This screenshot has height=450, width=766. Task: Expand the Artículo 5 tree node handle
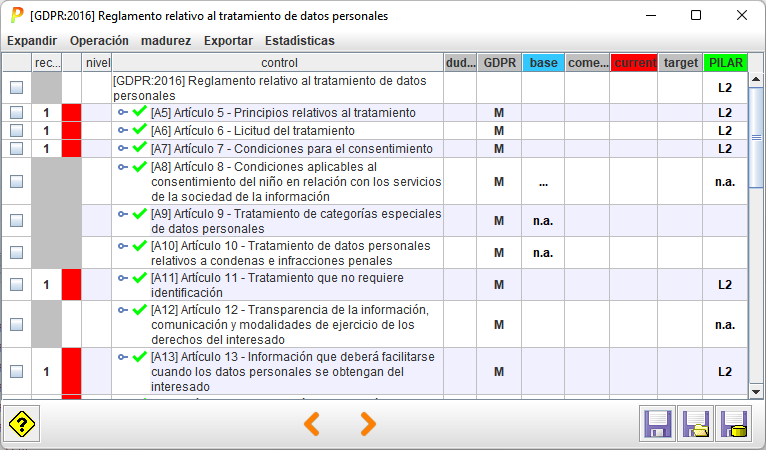coord(123,112)
